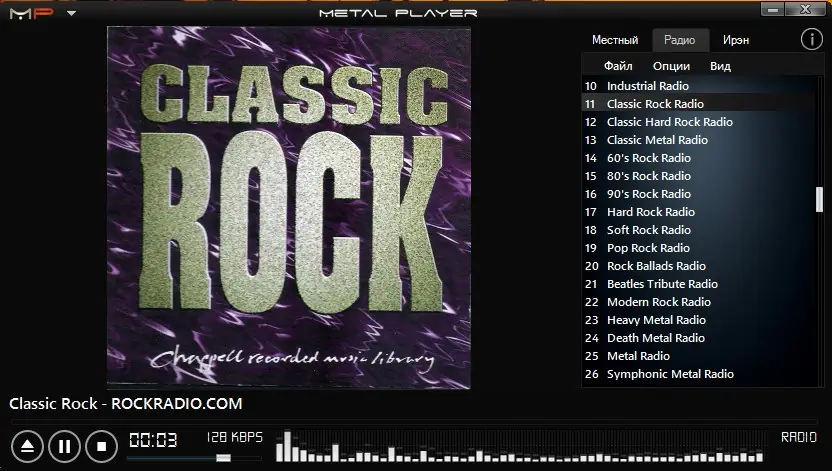Screen dimensions: 832x471
Task: Select Beatles Tribute Radio station
Action: (698, 284)
